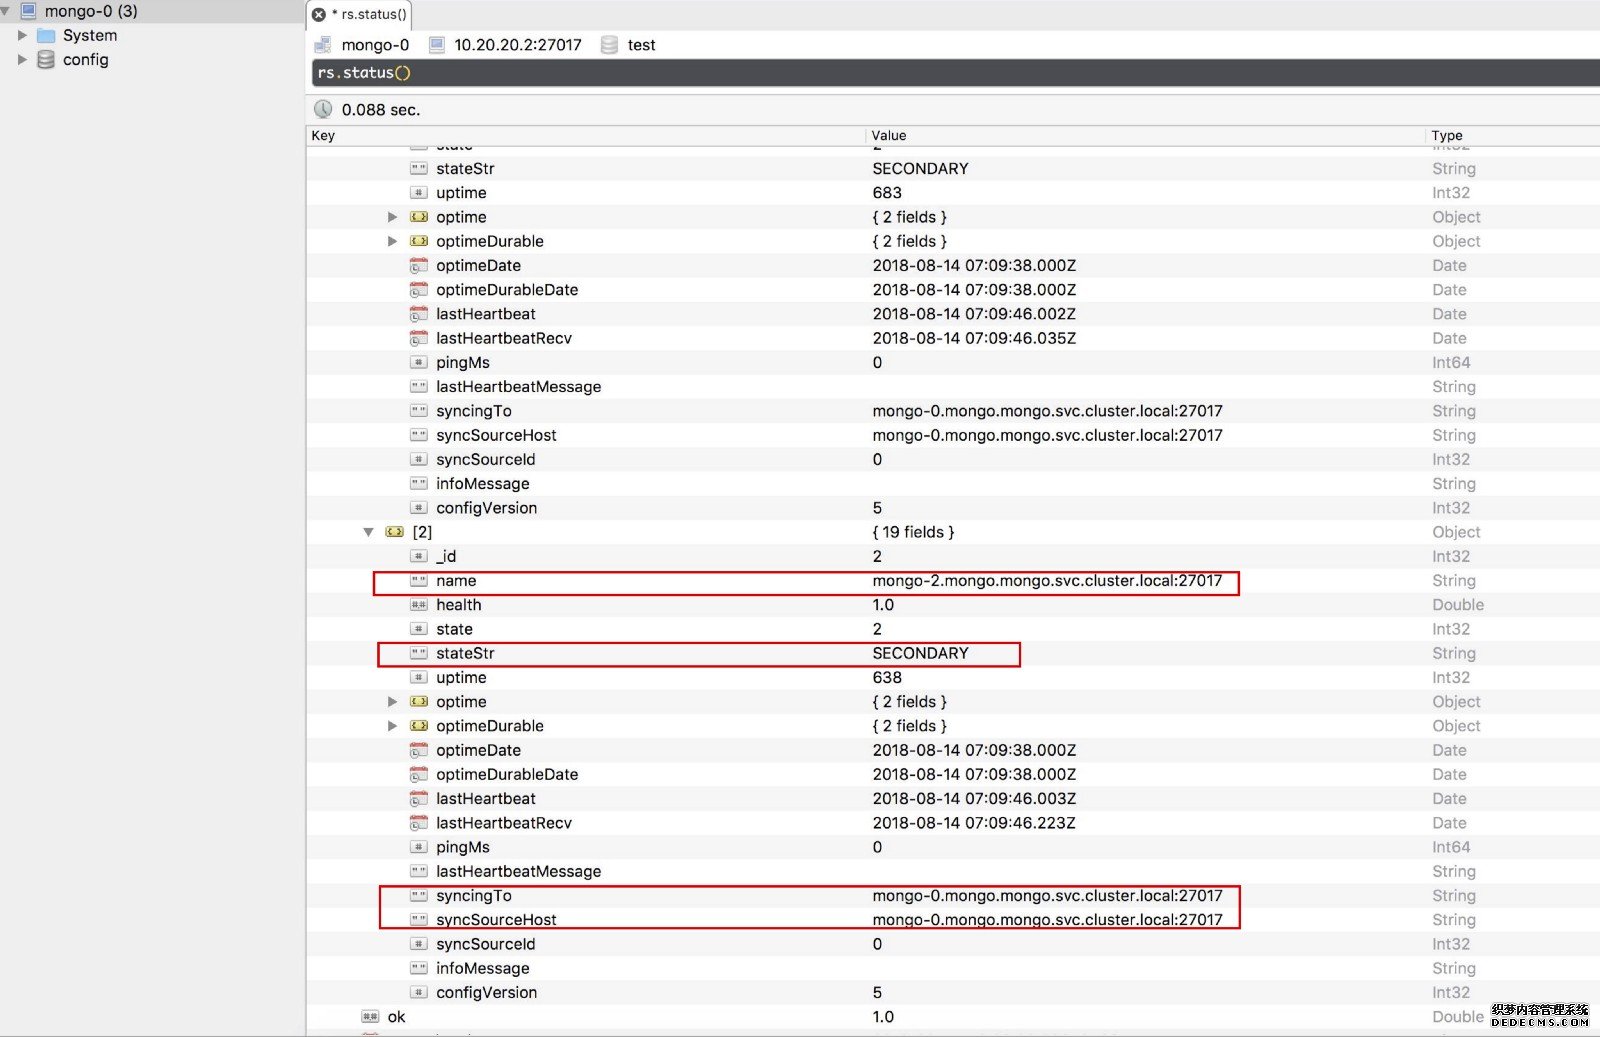The height and width of the screenshot is (1037, 1600).
Task: Expand the config database node
Action: 22,60
